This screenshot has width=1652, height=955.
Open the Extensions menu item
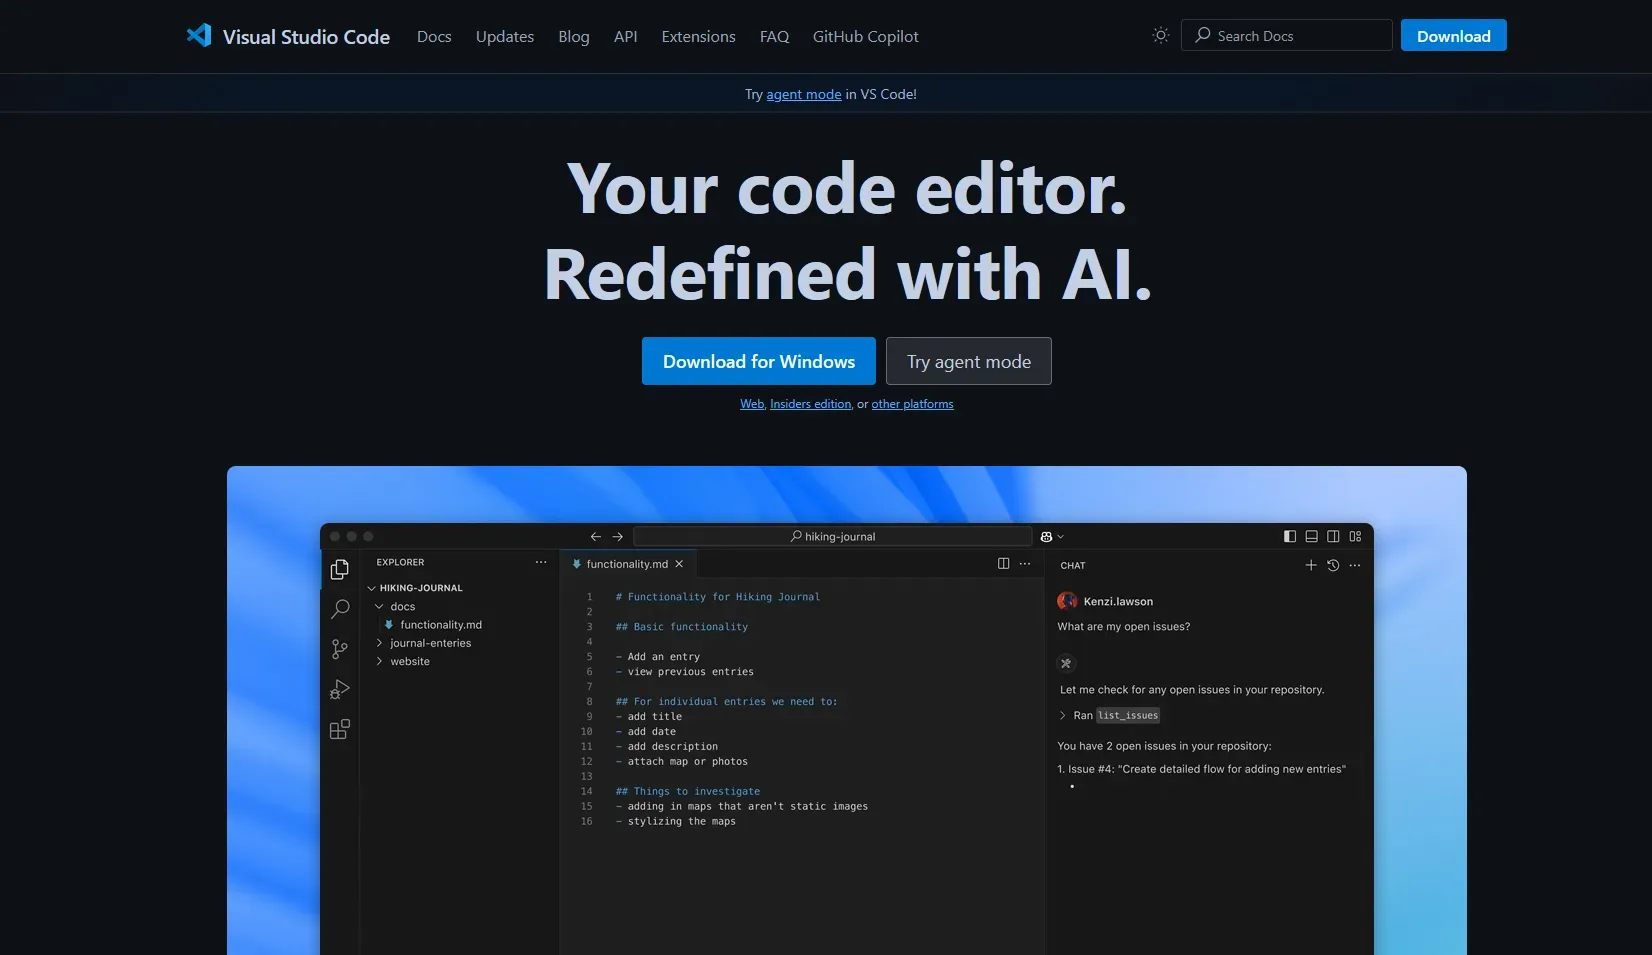[698, 36]
